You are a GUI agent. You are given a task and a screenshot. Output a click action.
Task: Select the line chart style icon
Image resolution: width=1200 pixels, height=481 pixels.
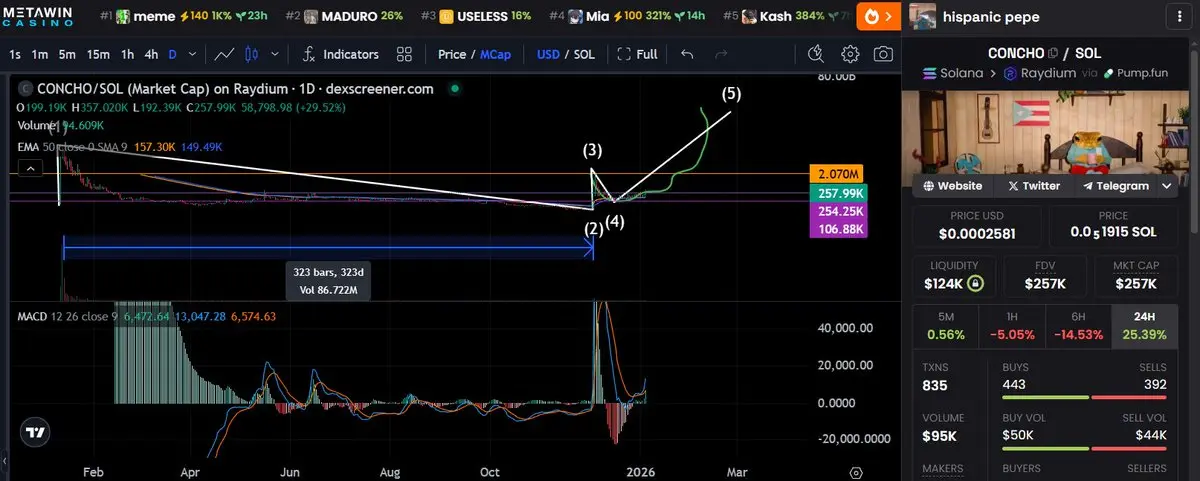[225, 54]
